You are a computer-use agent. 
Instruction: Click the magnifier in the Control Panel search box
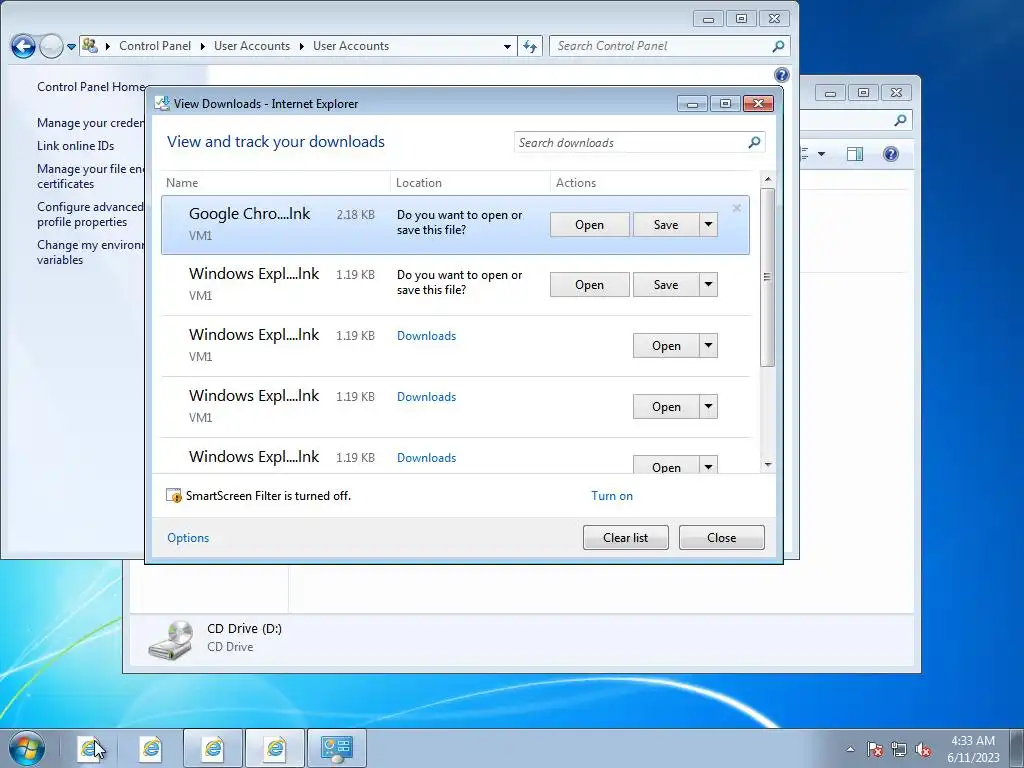pos(778,46)
